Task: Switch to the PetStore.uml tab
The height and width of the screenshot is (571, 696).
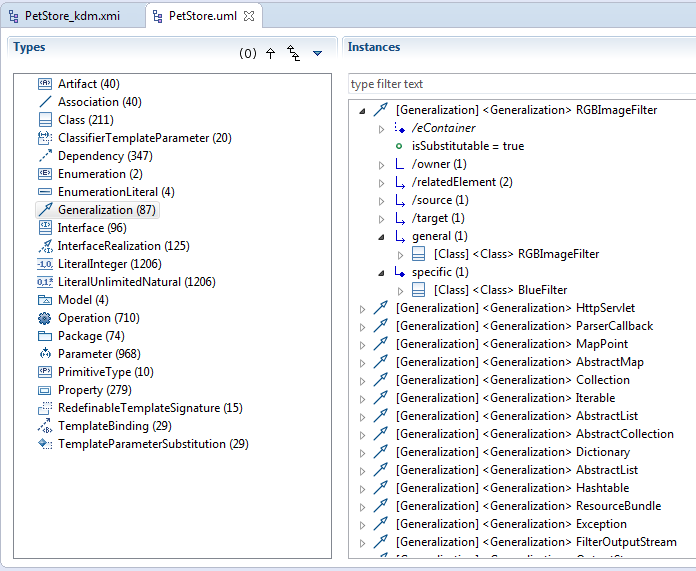Action: click(195, 16)
